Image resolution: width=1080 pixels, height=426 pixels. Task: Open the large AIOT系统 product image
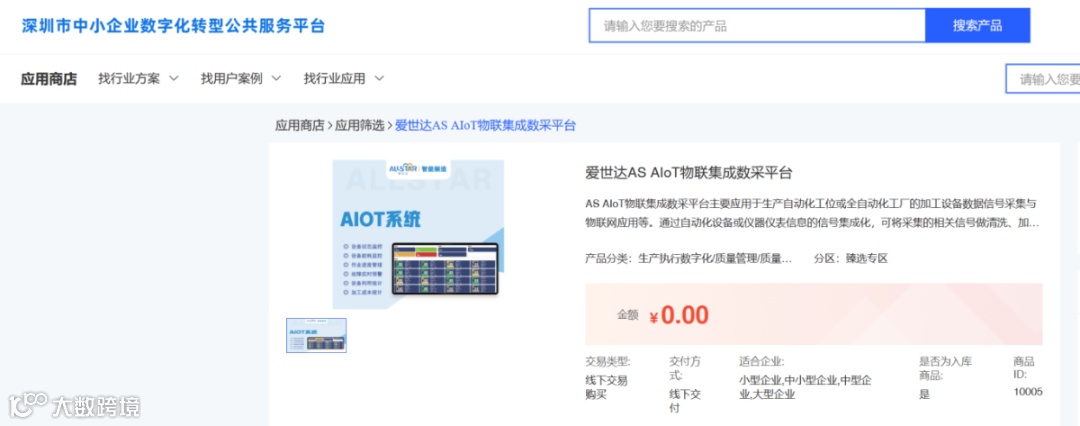click(418, 234)
